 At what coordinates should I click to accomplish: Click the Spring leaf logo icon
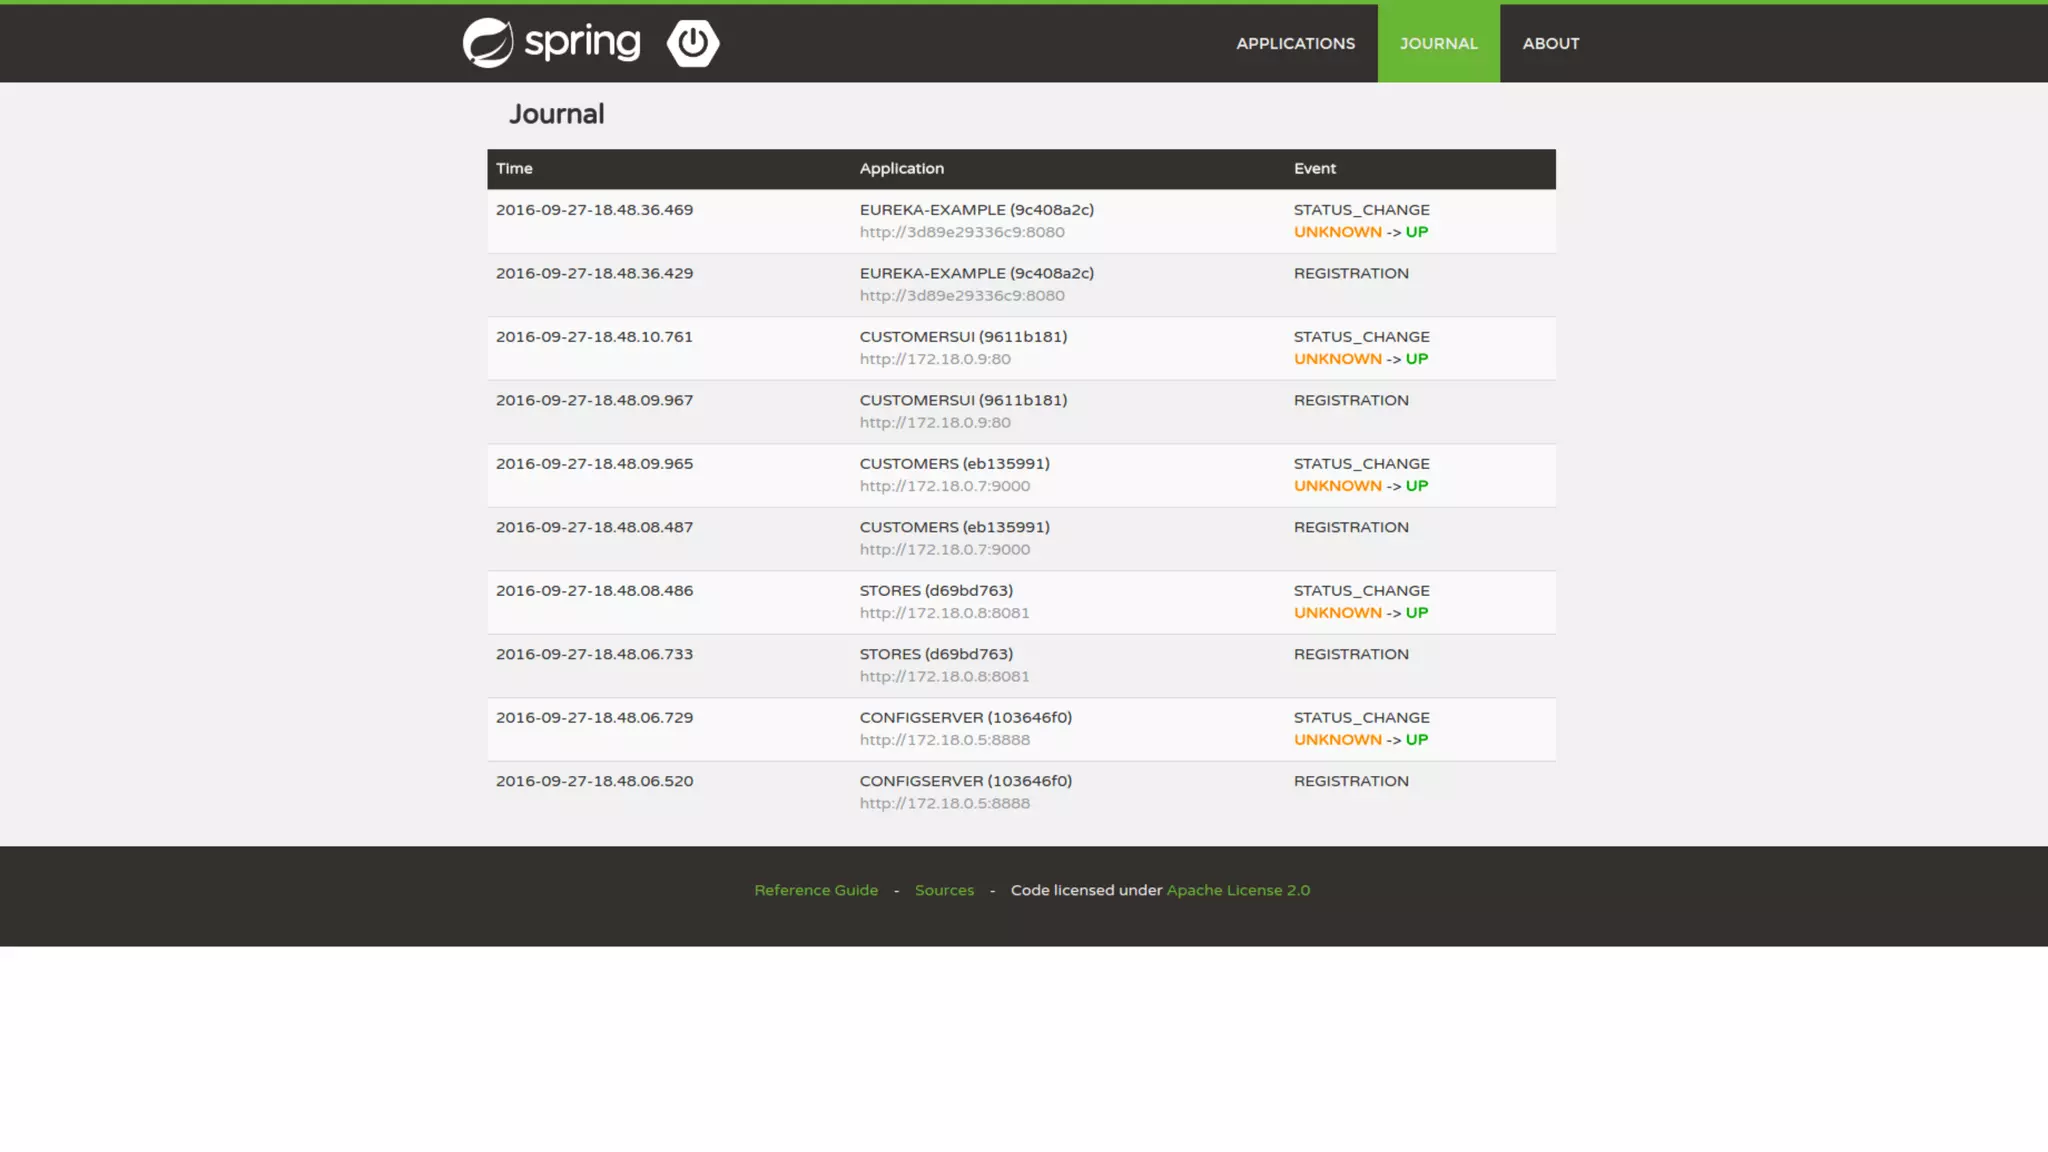pyautogui.click(x=488, y=43)
